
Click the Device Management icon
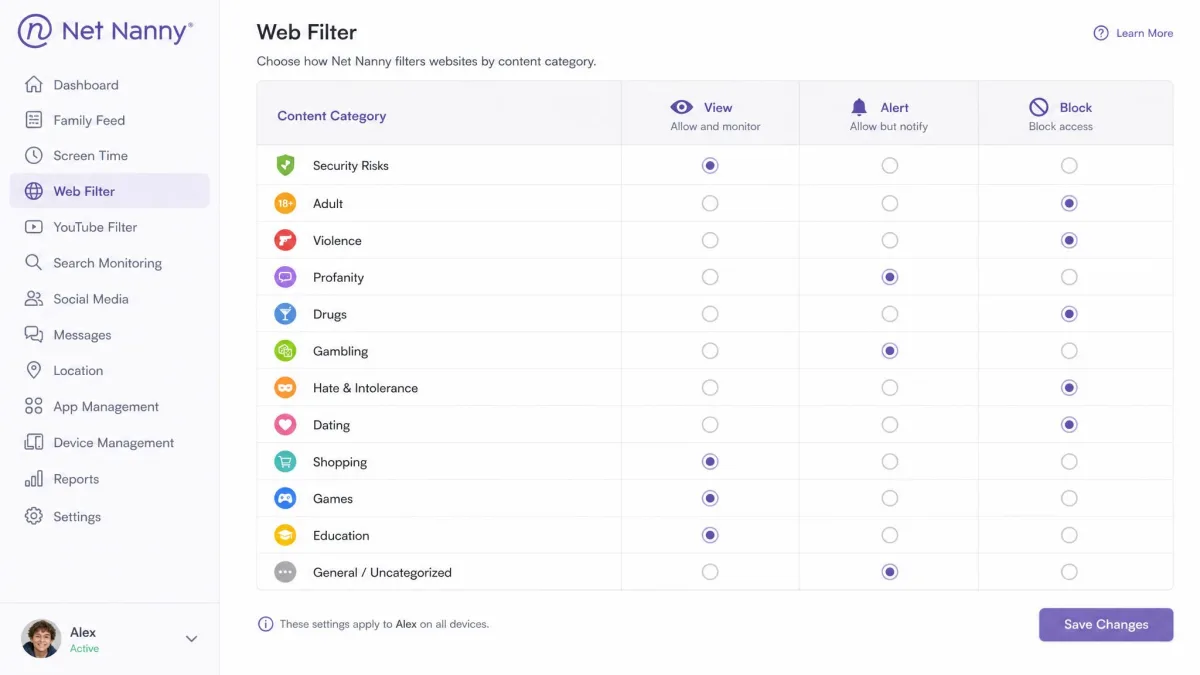pyautogui.click(x=34, y=442)
